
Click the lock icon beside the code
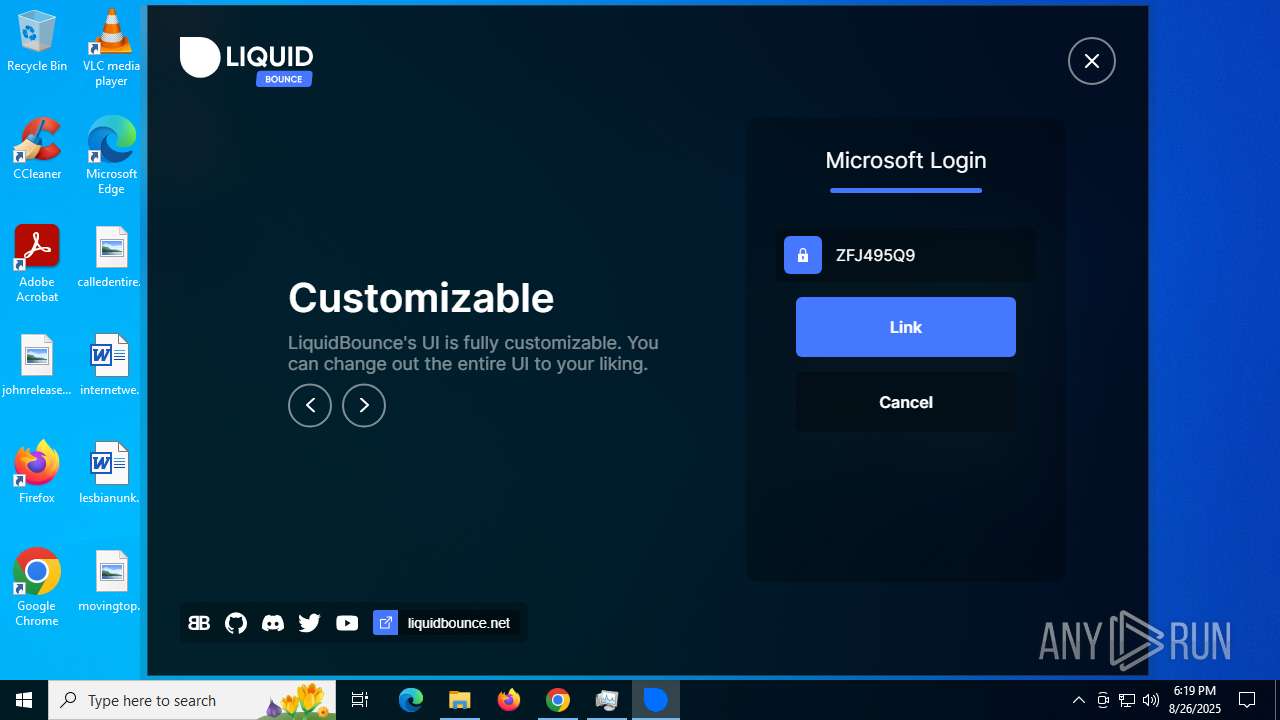tap(803, 255)
